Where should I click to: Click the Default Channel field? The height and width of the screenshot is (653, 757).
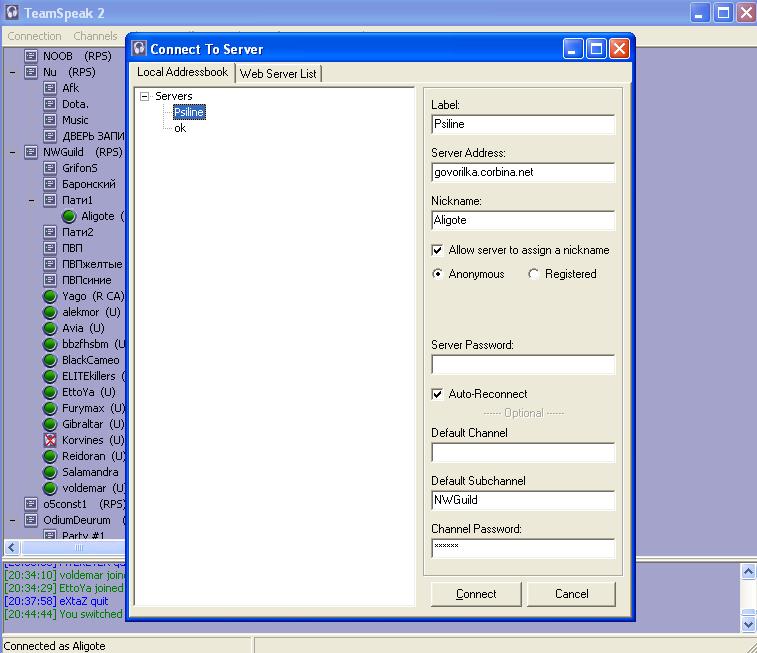pos(523,452)
